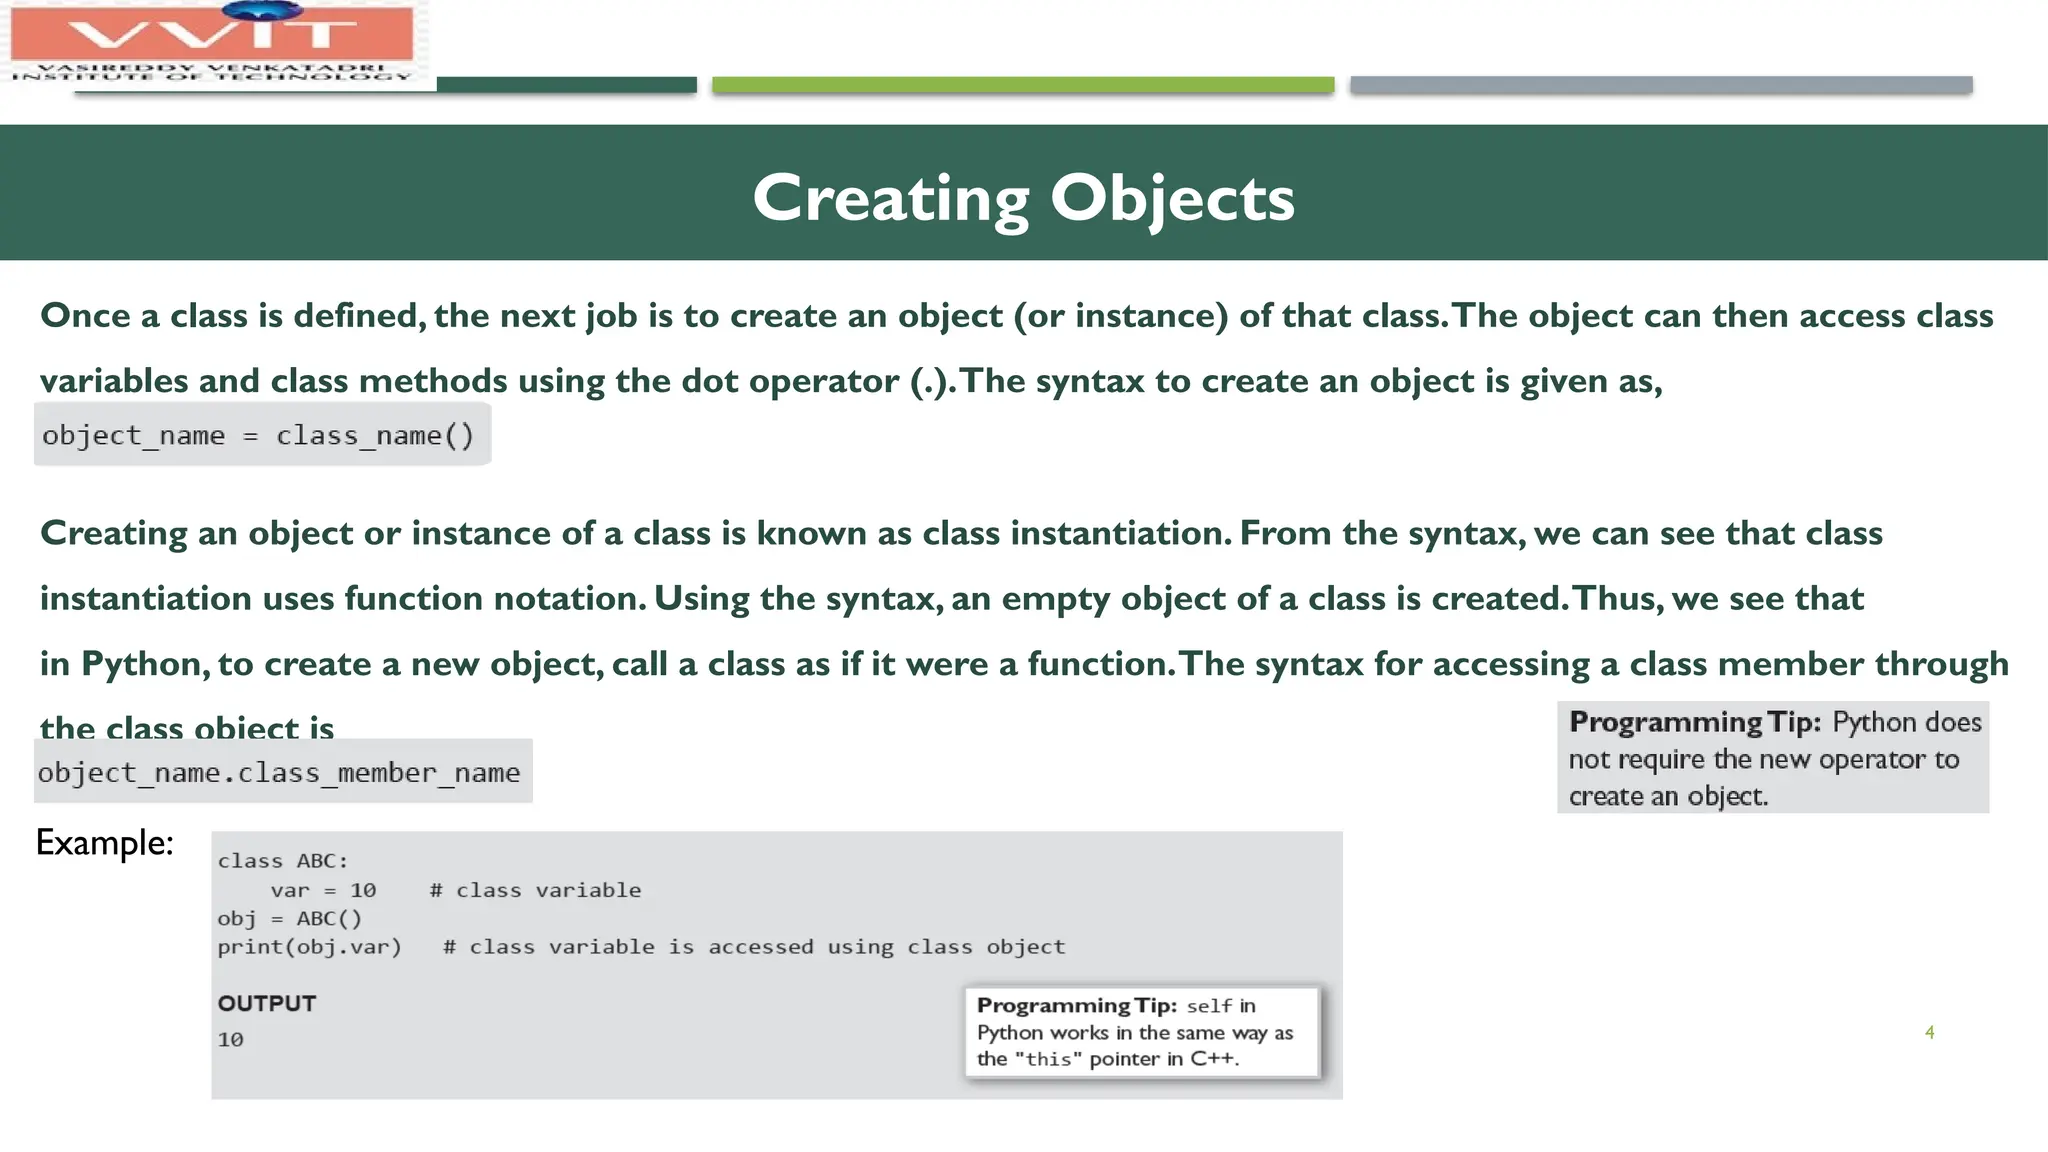This screenshot has height=1152, width=2048.
Task: Click the line 'instantiation uses function notation'
Action: coord(952,599)
